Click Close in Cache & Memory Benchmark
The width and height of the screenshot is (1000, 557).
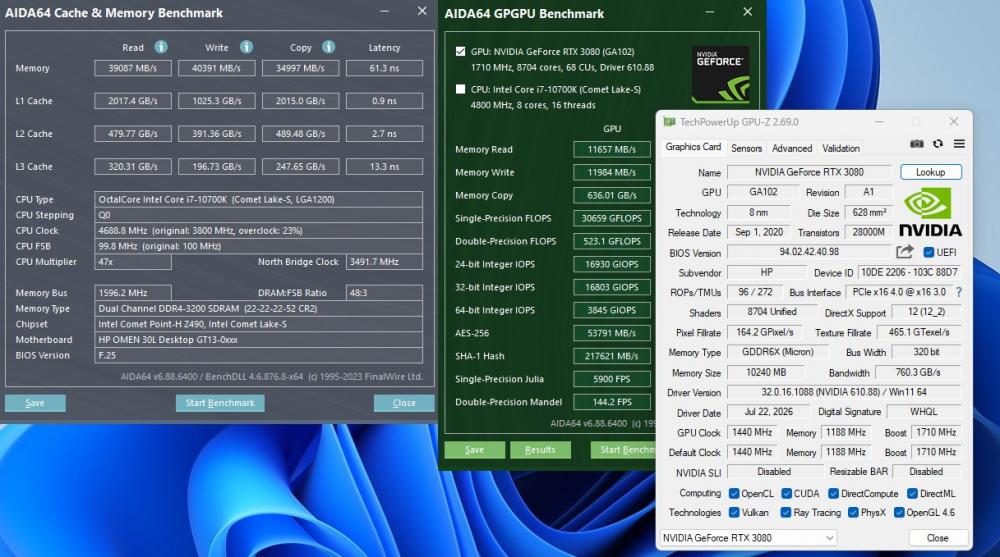pyautogui.click(x=404, y=403)
